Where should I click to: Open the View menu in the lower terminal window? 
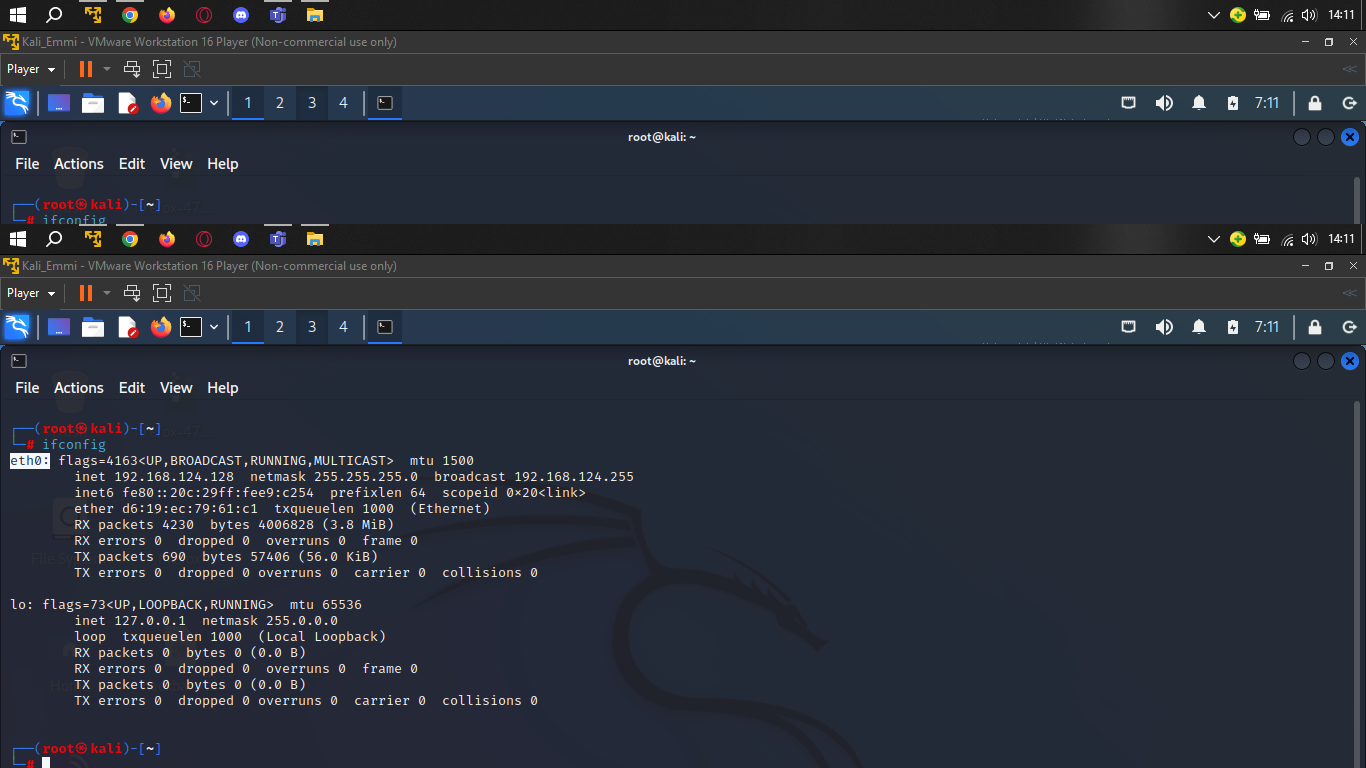click(x=176, y=388)
